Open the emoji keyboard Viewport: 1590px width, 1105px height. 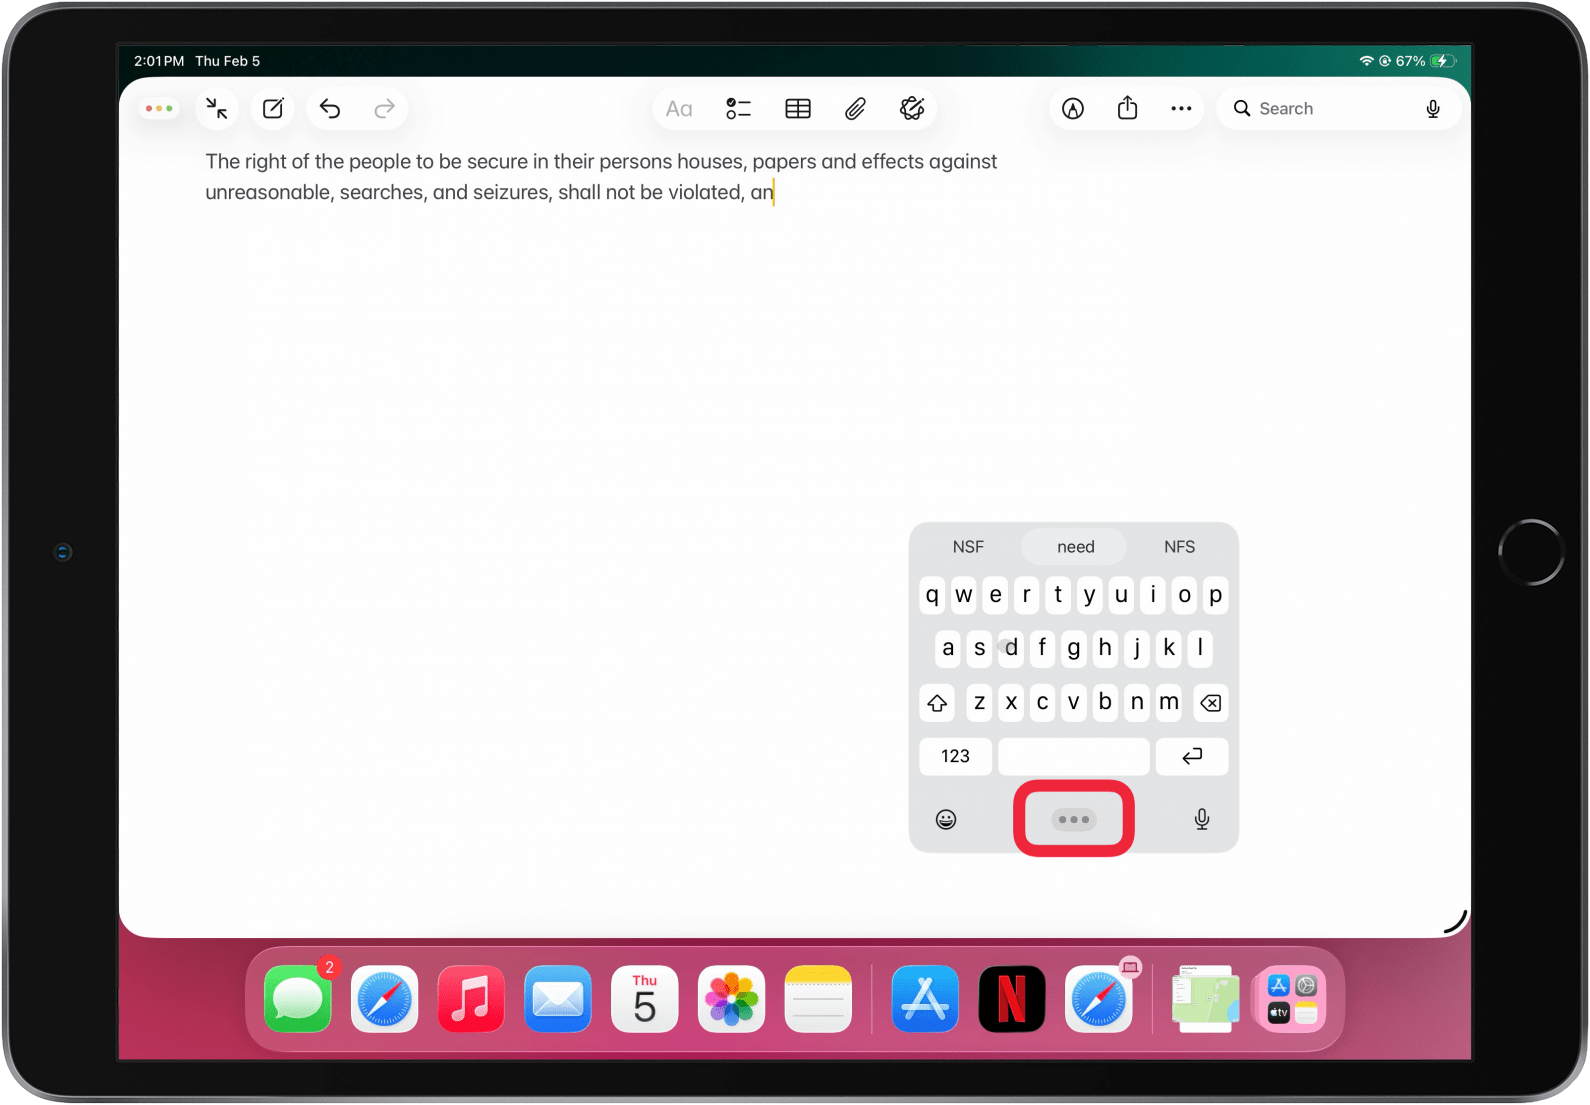point(946,820)
